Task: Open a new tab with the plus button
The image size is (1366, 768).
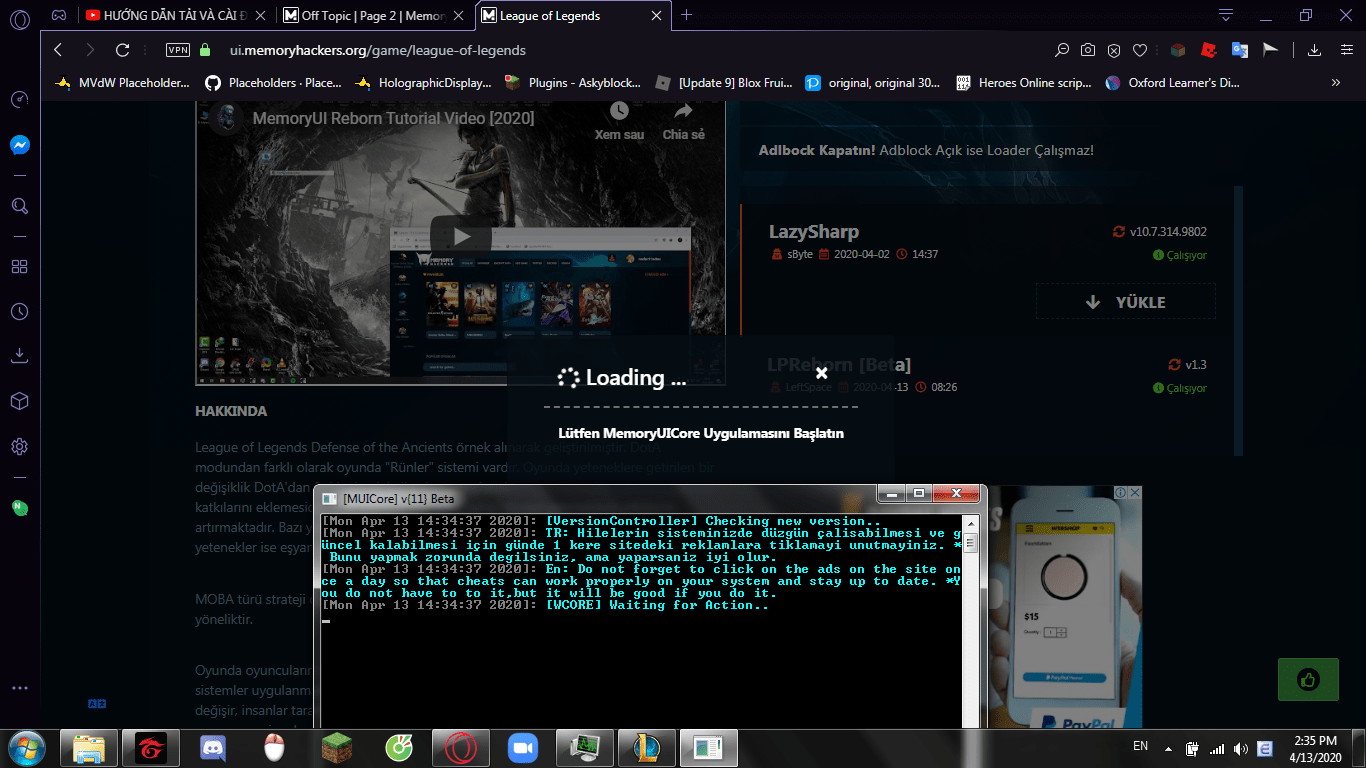Action: coord(686,15)
